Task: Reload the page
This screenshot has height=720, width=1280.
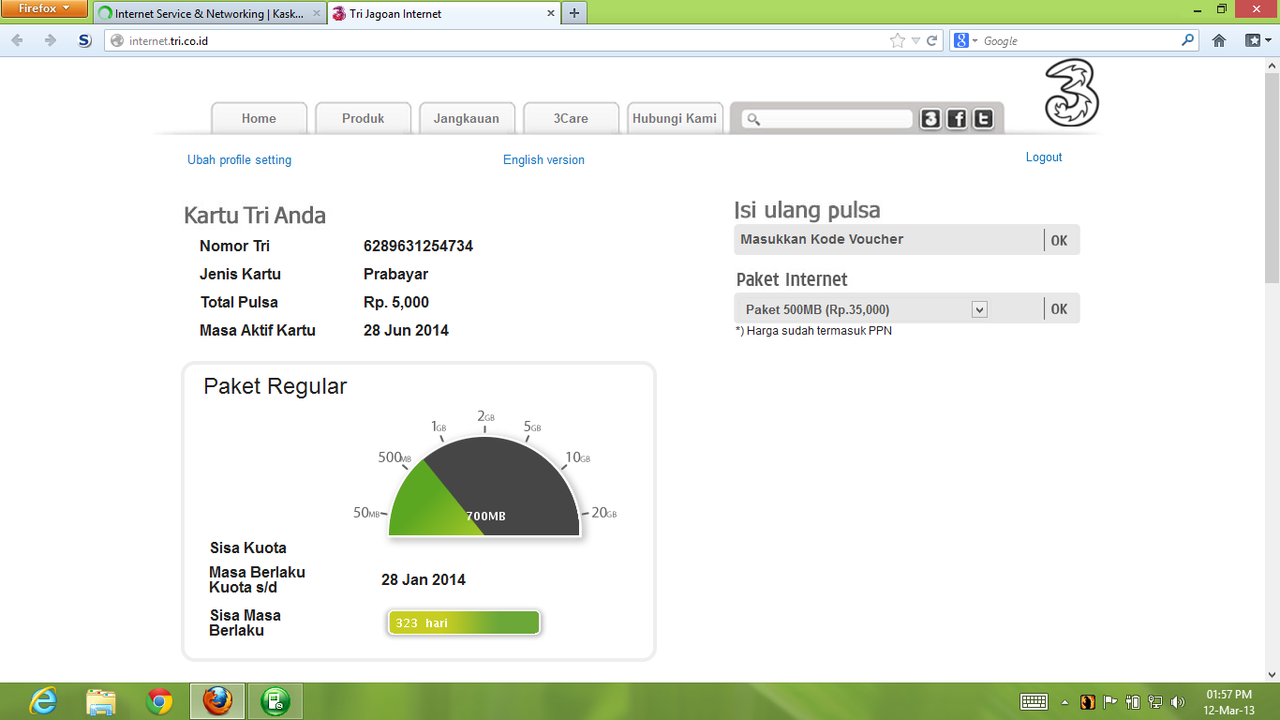Action: (932, 41)
